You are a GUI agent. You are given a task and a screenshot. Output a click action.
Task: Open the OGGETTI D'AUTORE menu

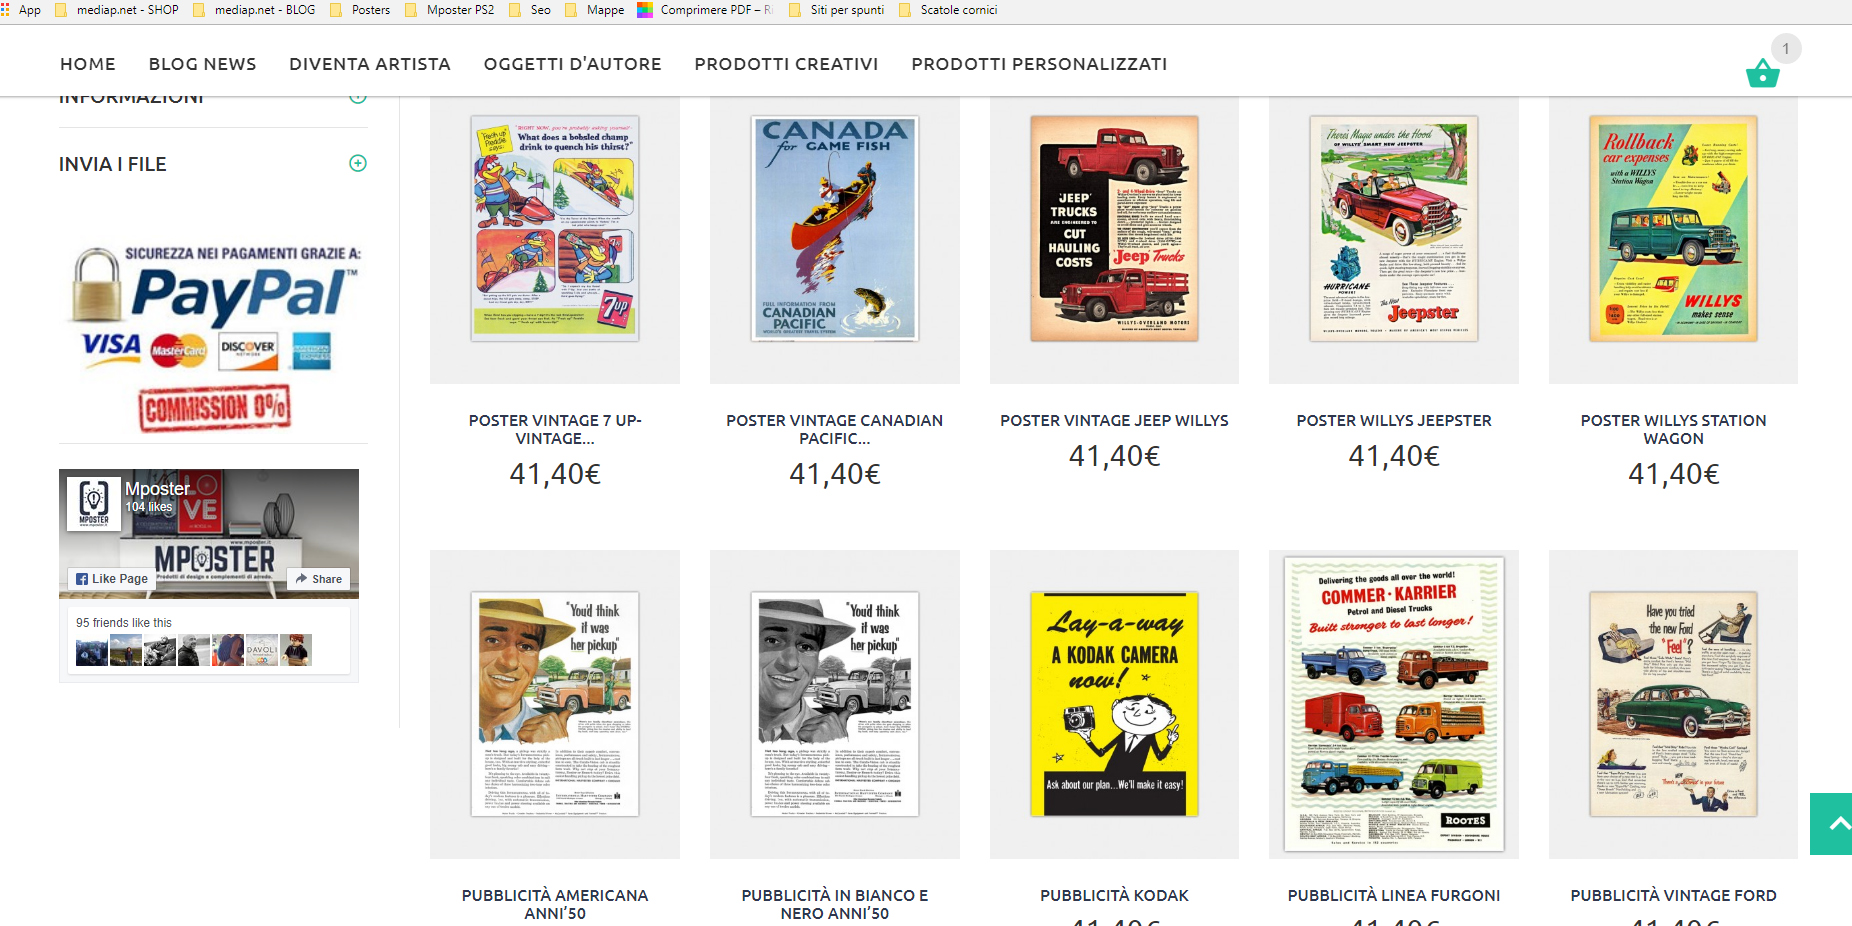click(x=573, y=64)
